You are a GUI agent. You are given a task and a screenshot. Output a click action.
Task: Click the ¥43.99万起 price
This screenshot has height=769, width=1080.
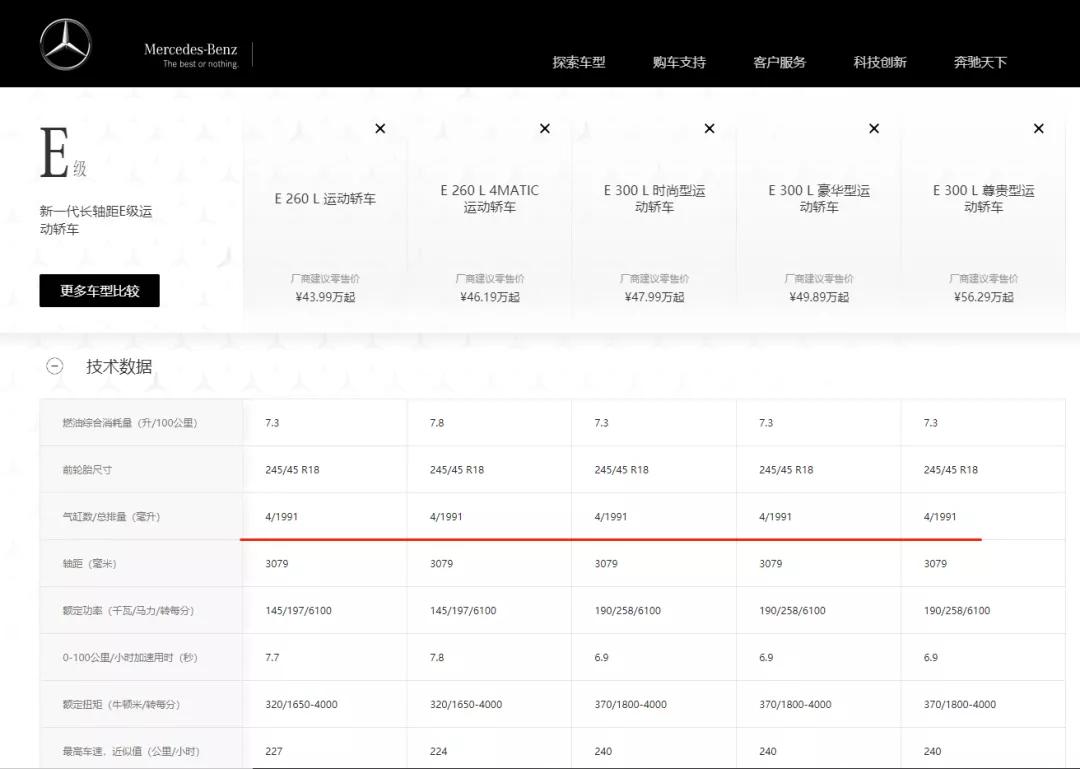(325, 297)
